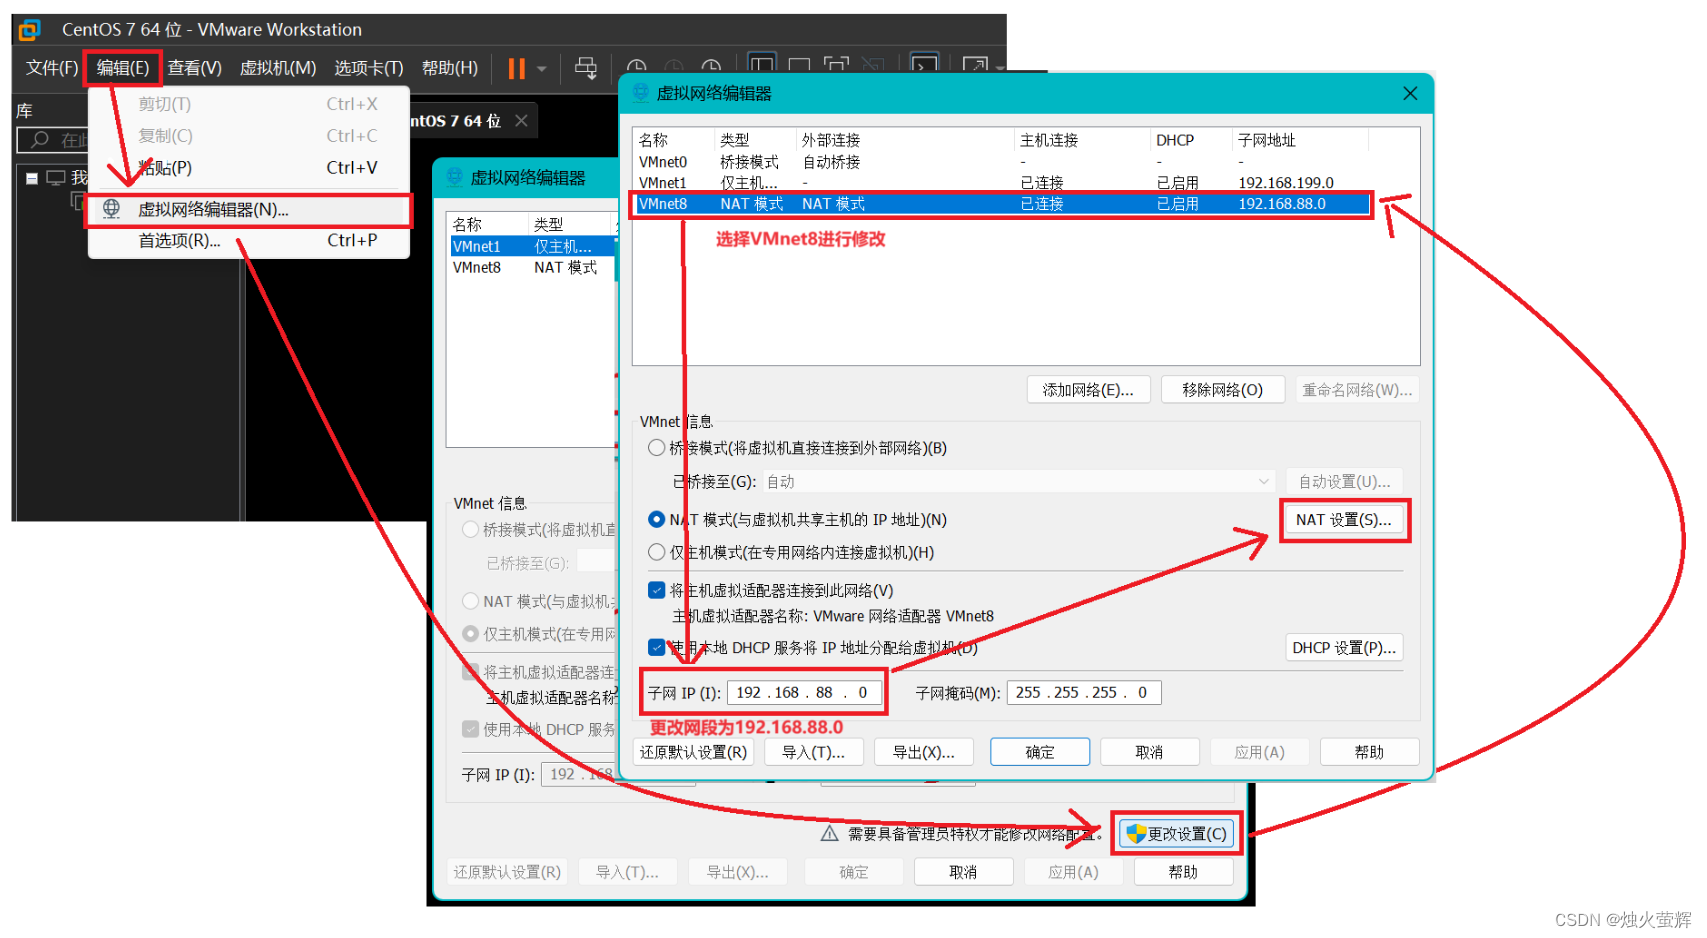Image resolution: width=1707 pixels, height=938 pixels.
Task: Open Virtual Network Editor from Edit menu
Action: (x=249, y=210)
